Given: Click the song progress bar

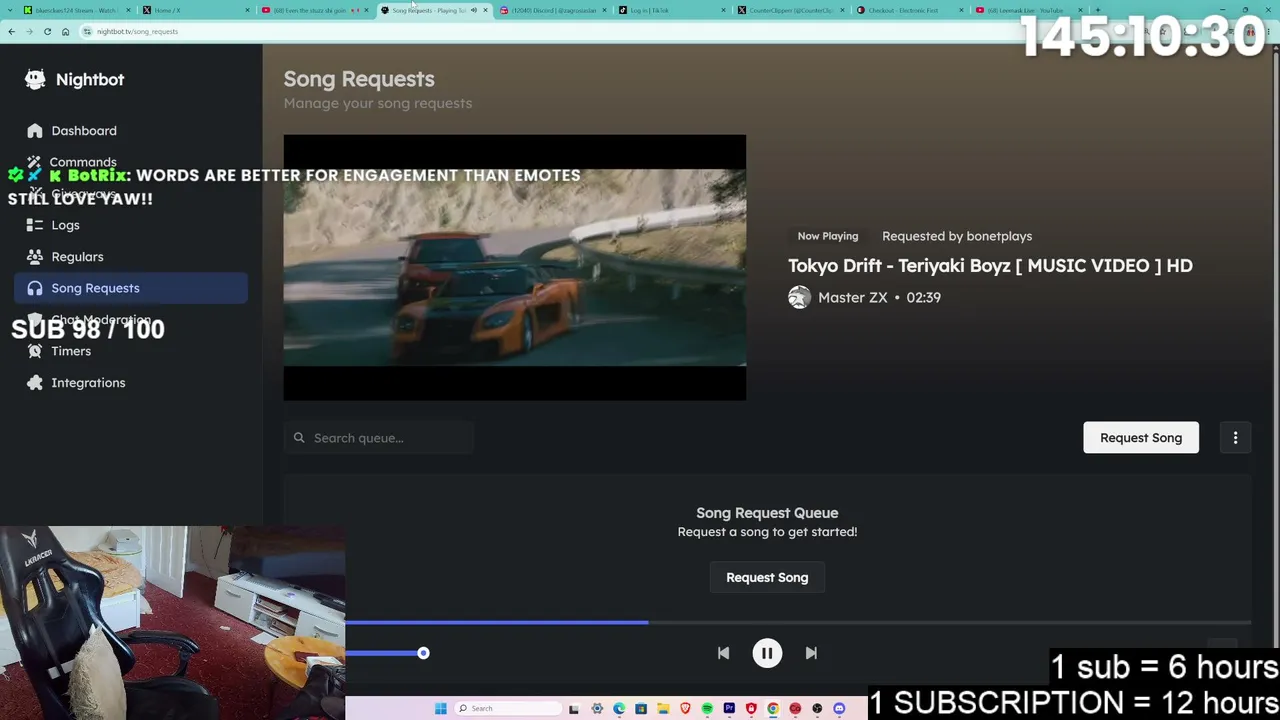Looking at the screenshot, I should pyautogui.click(x=798, y=622).
